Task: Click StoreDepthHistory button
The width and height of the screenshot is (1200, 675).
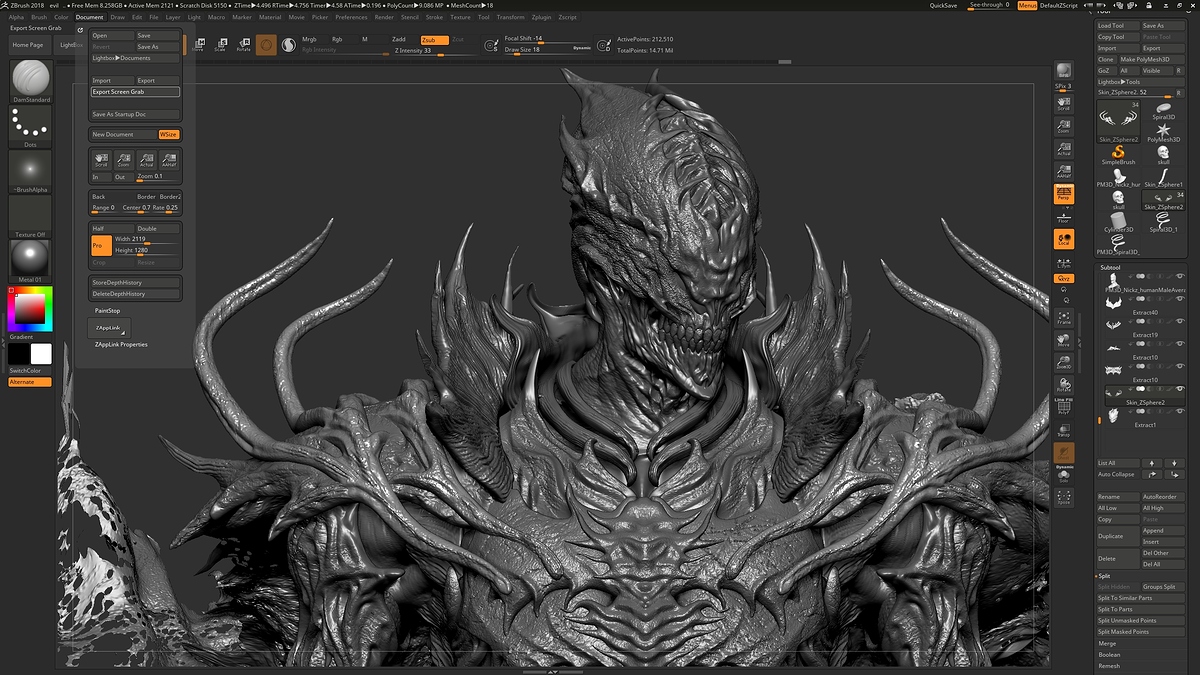Action: click(x=135, y=283)
